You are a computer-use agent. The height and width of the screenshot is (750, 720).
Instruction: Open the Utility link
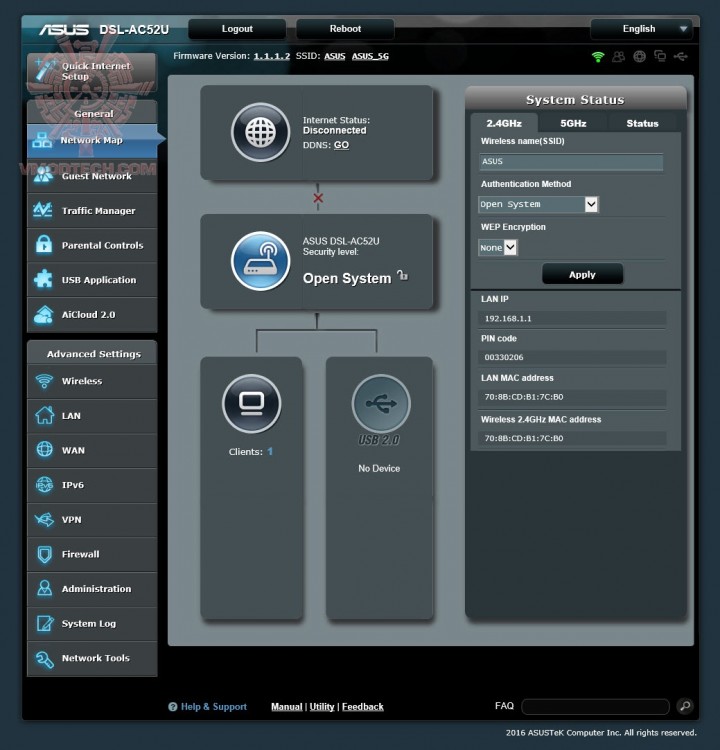tap(321, 706)
